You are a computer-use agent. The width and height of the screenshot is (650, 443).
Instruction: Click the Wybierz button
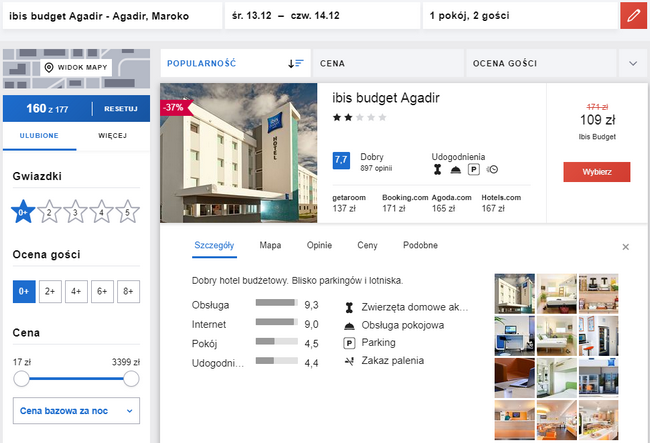597,172
